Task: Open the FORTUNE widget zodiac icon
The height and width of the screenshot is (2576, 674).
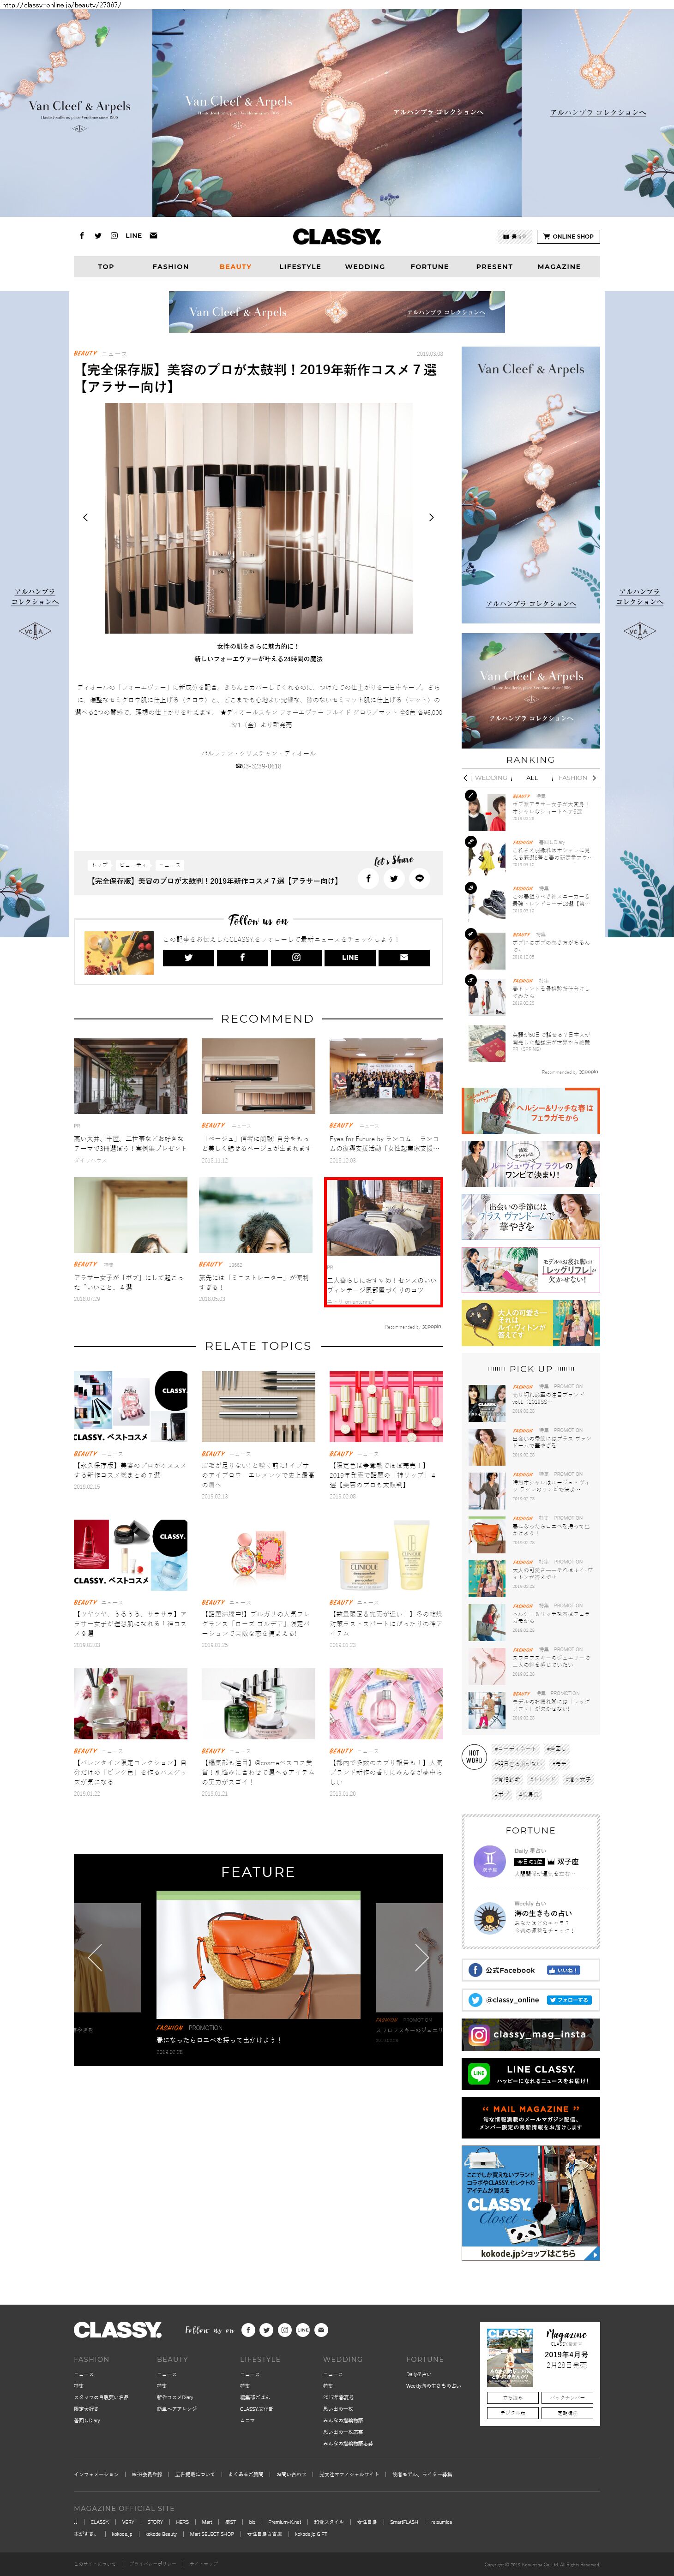Action: coord(489,1861)
